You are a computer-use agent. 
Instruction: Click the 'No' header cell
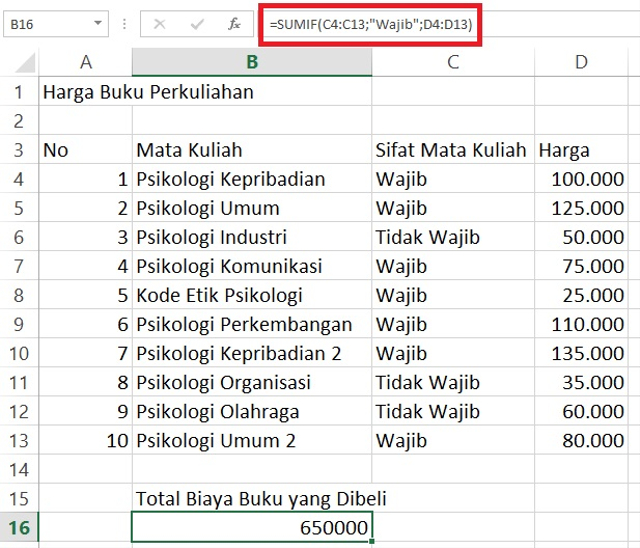pyautogui.click(x=85, y=150)
